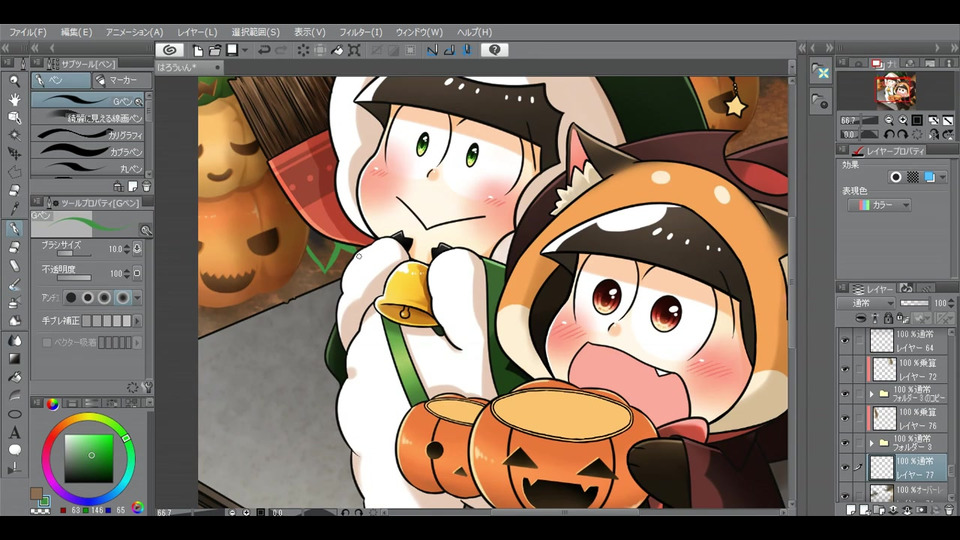Select the Text tool (A)
The height and width of the screenshot is (540, 960).
point(15,432)
